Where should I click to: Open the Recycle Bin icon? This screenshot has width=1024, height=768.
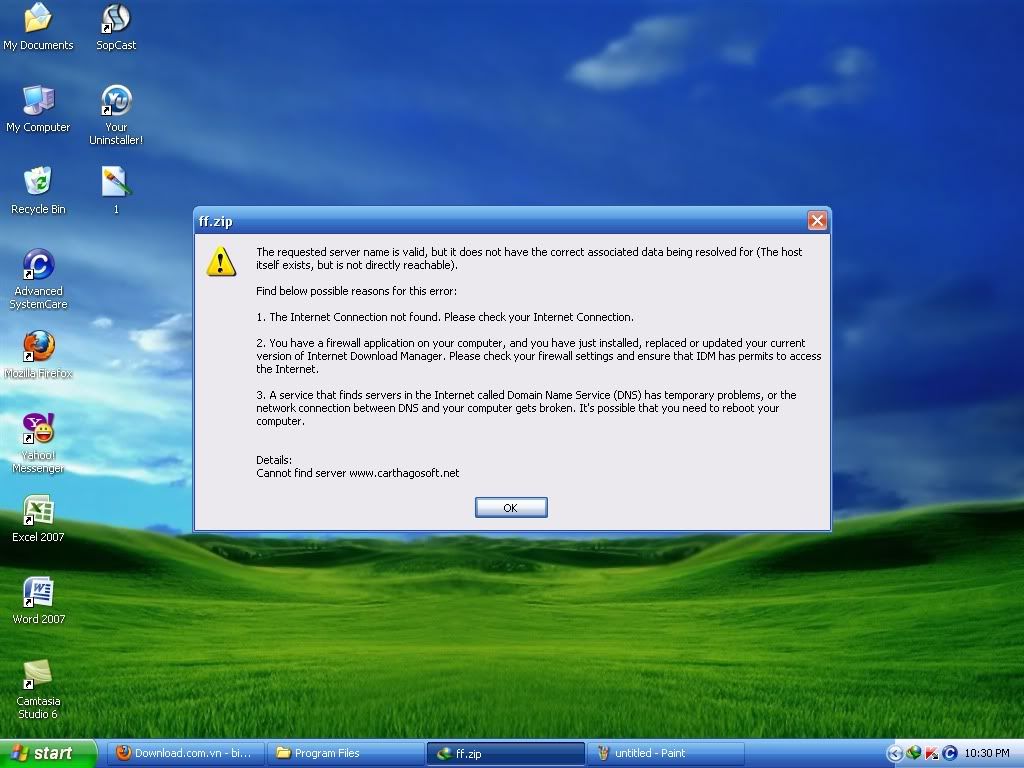(38, 190)
